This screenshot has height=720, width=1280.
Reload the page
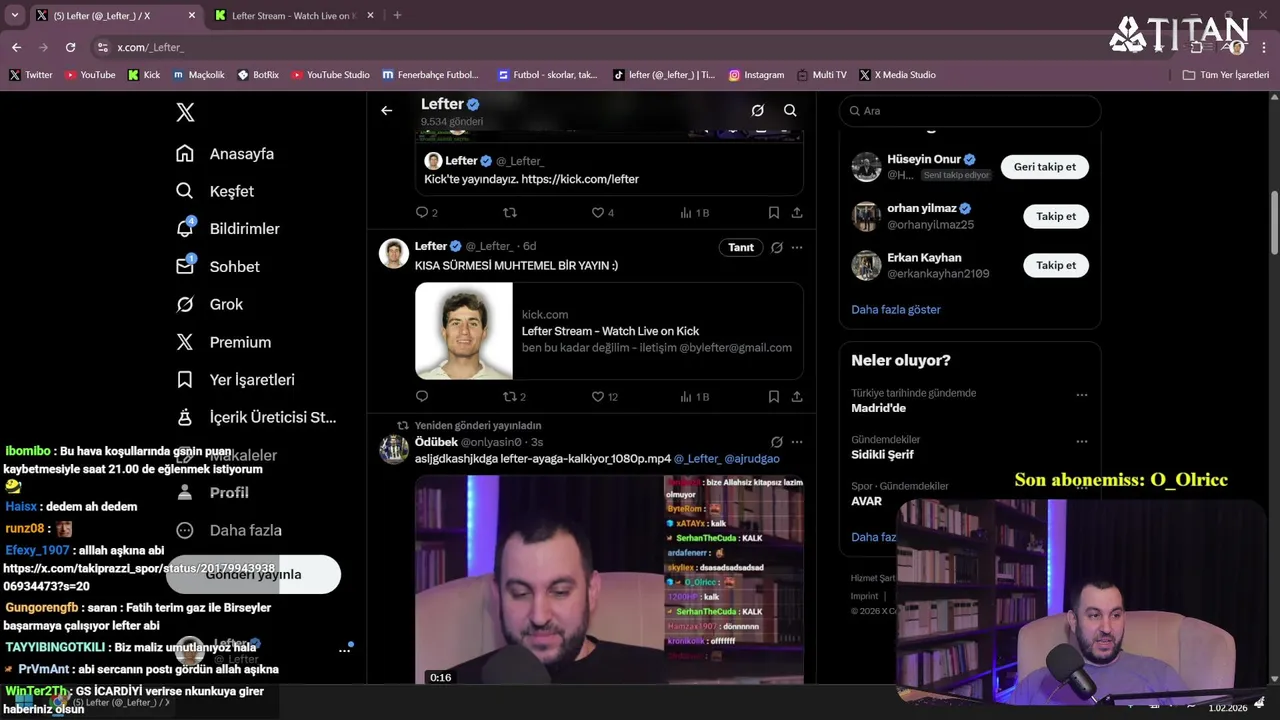click(x=70, y=47)
